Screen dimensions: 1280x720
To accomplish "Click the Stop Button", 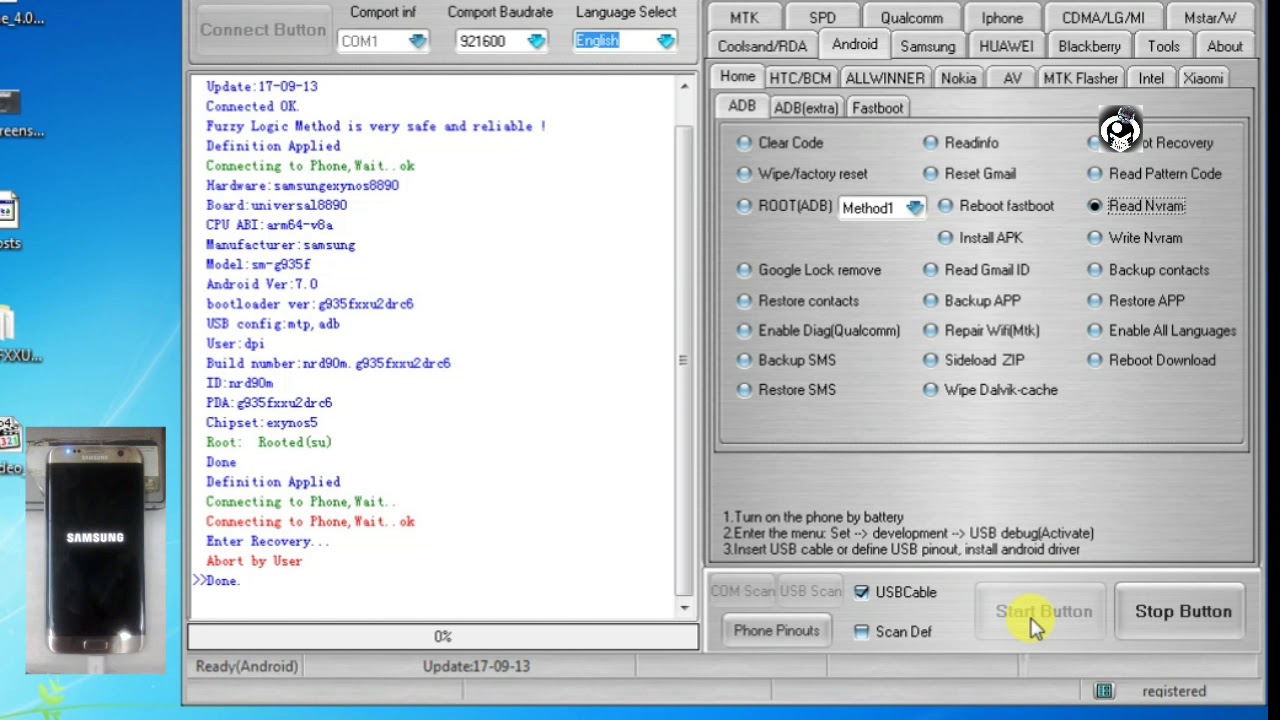I will (1183, 611).
